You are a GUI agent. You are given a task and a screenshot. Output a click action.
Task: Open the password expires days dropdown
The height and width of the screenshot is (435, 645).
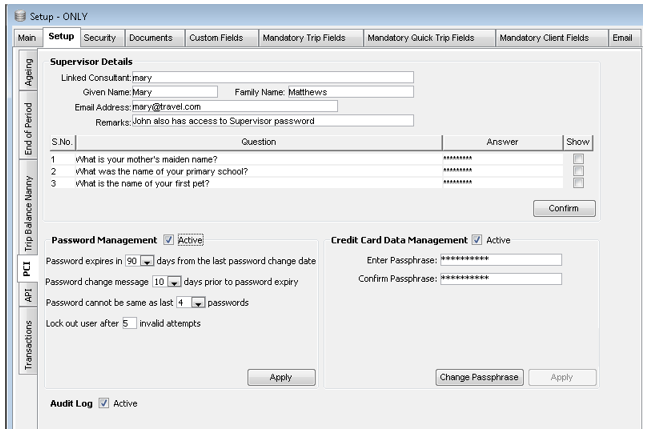(147, 261)
